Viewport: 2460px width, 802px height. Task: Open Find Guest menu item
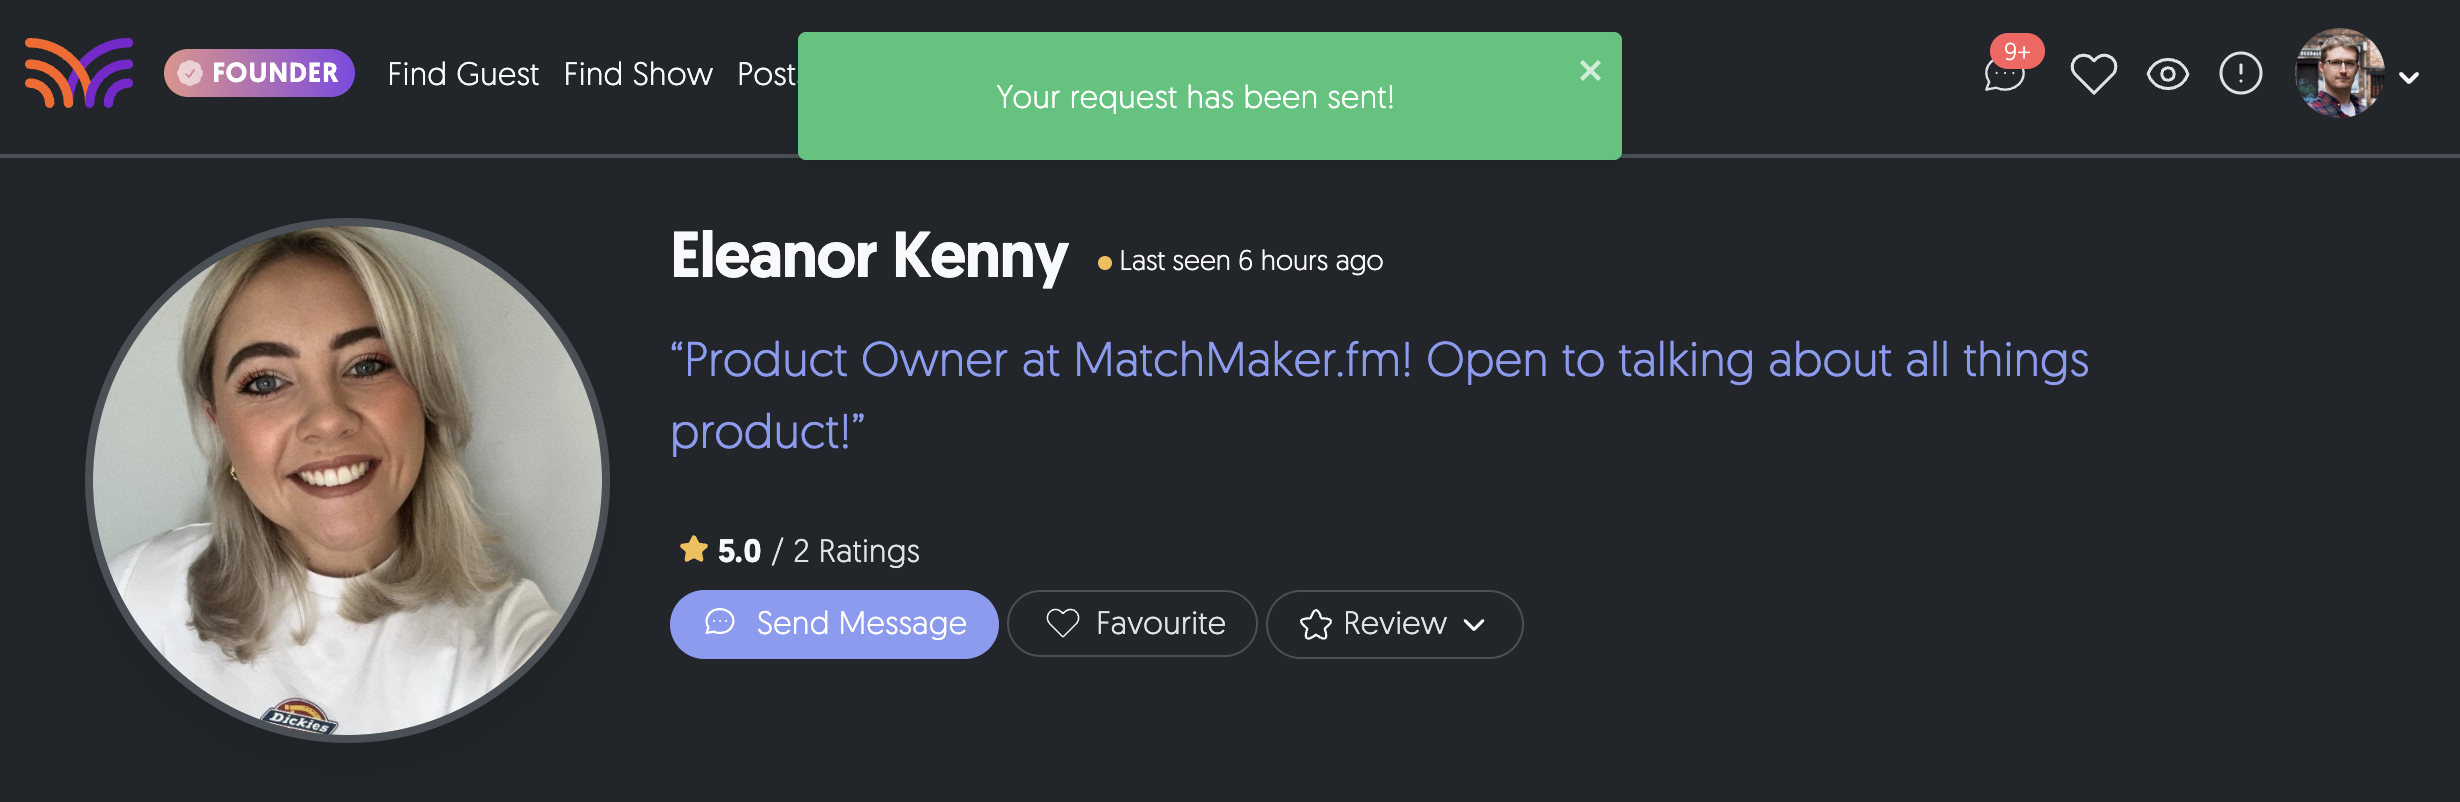pyautogui.click(x=463, y=74)
